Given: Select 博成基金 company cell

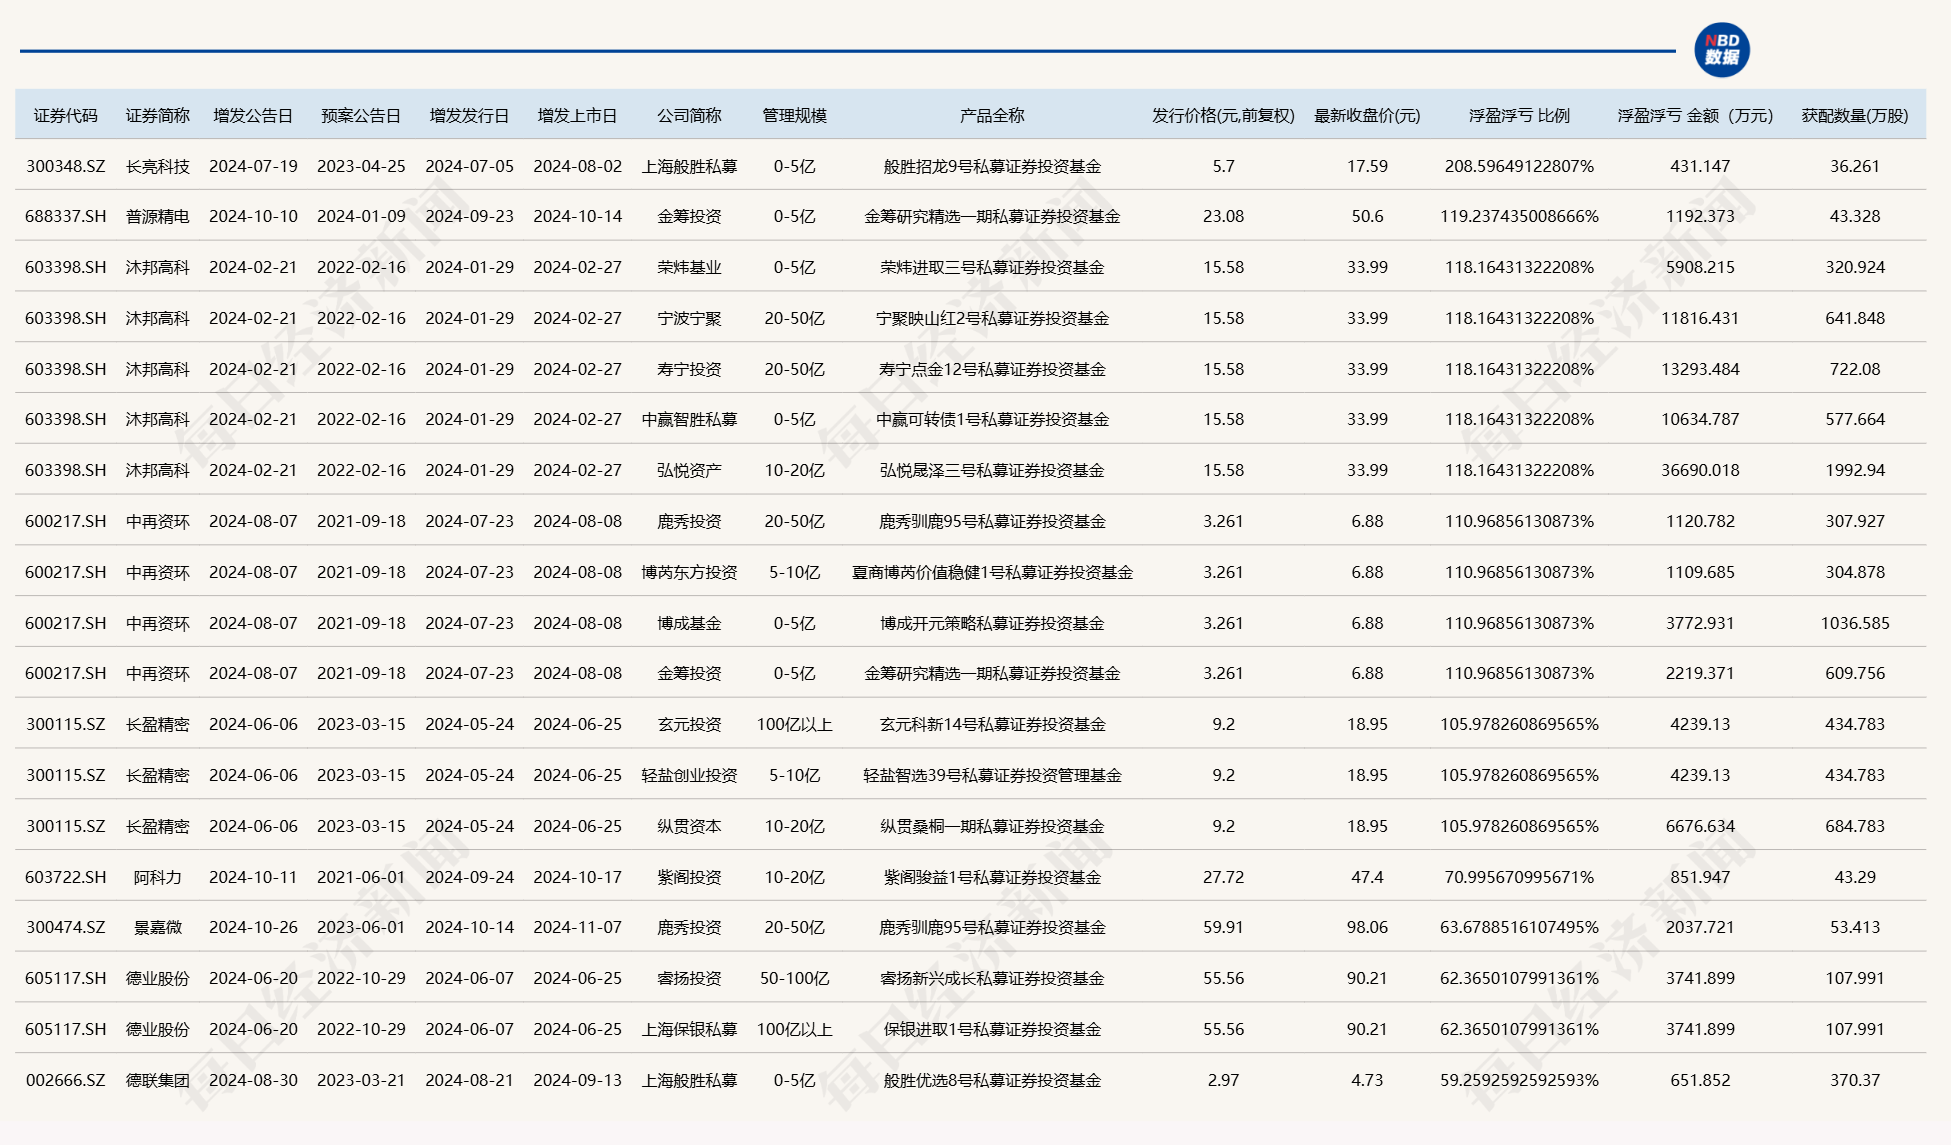Looking at the screenshot, I should (x=689, y=623).
